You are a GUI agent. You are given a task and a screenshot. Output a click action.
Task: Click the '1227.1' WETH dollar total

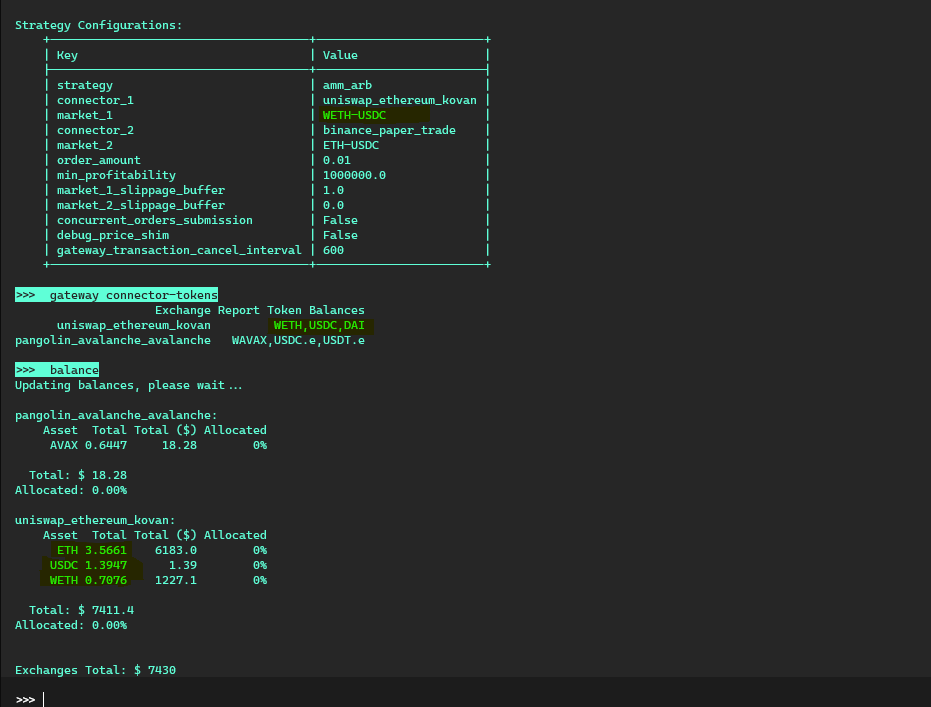point(176,580)
